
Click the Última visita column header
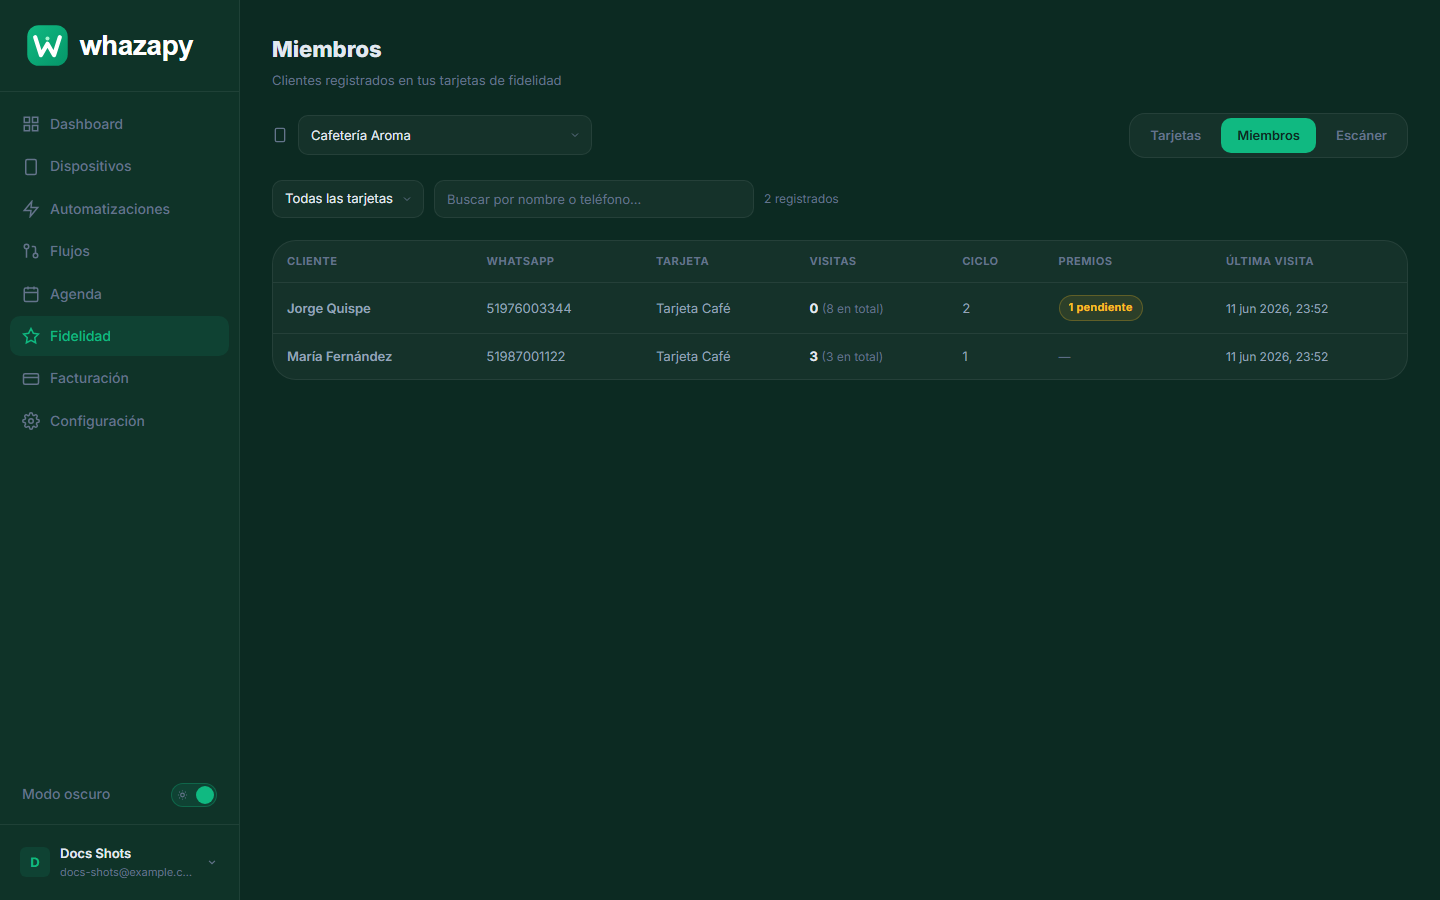[x=1270, y=261]
